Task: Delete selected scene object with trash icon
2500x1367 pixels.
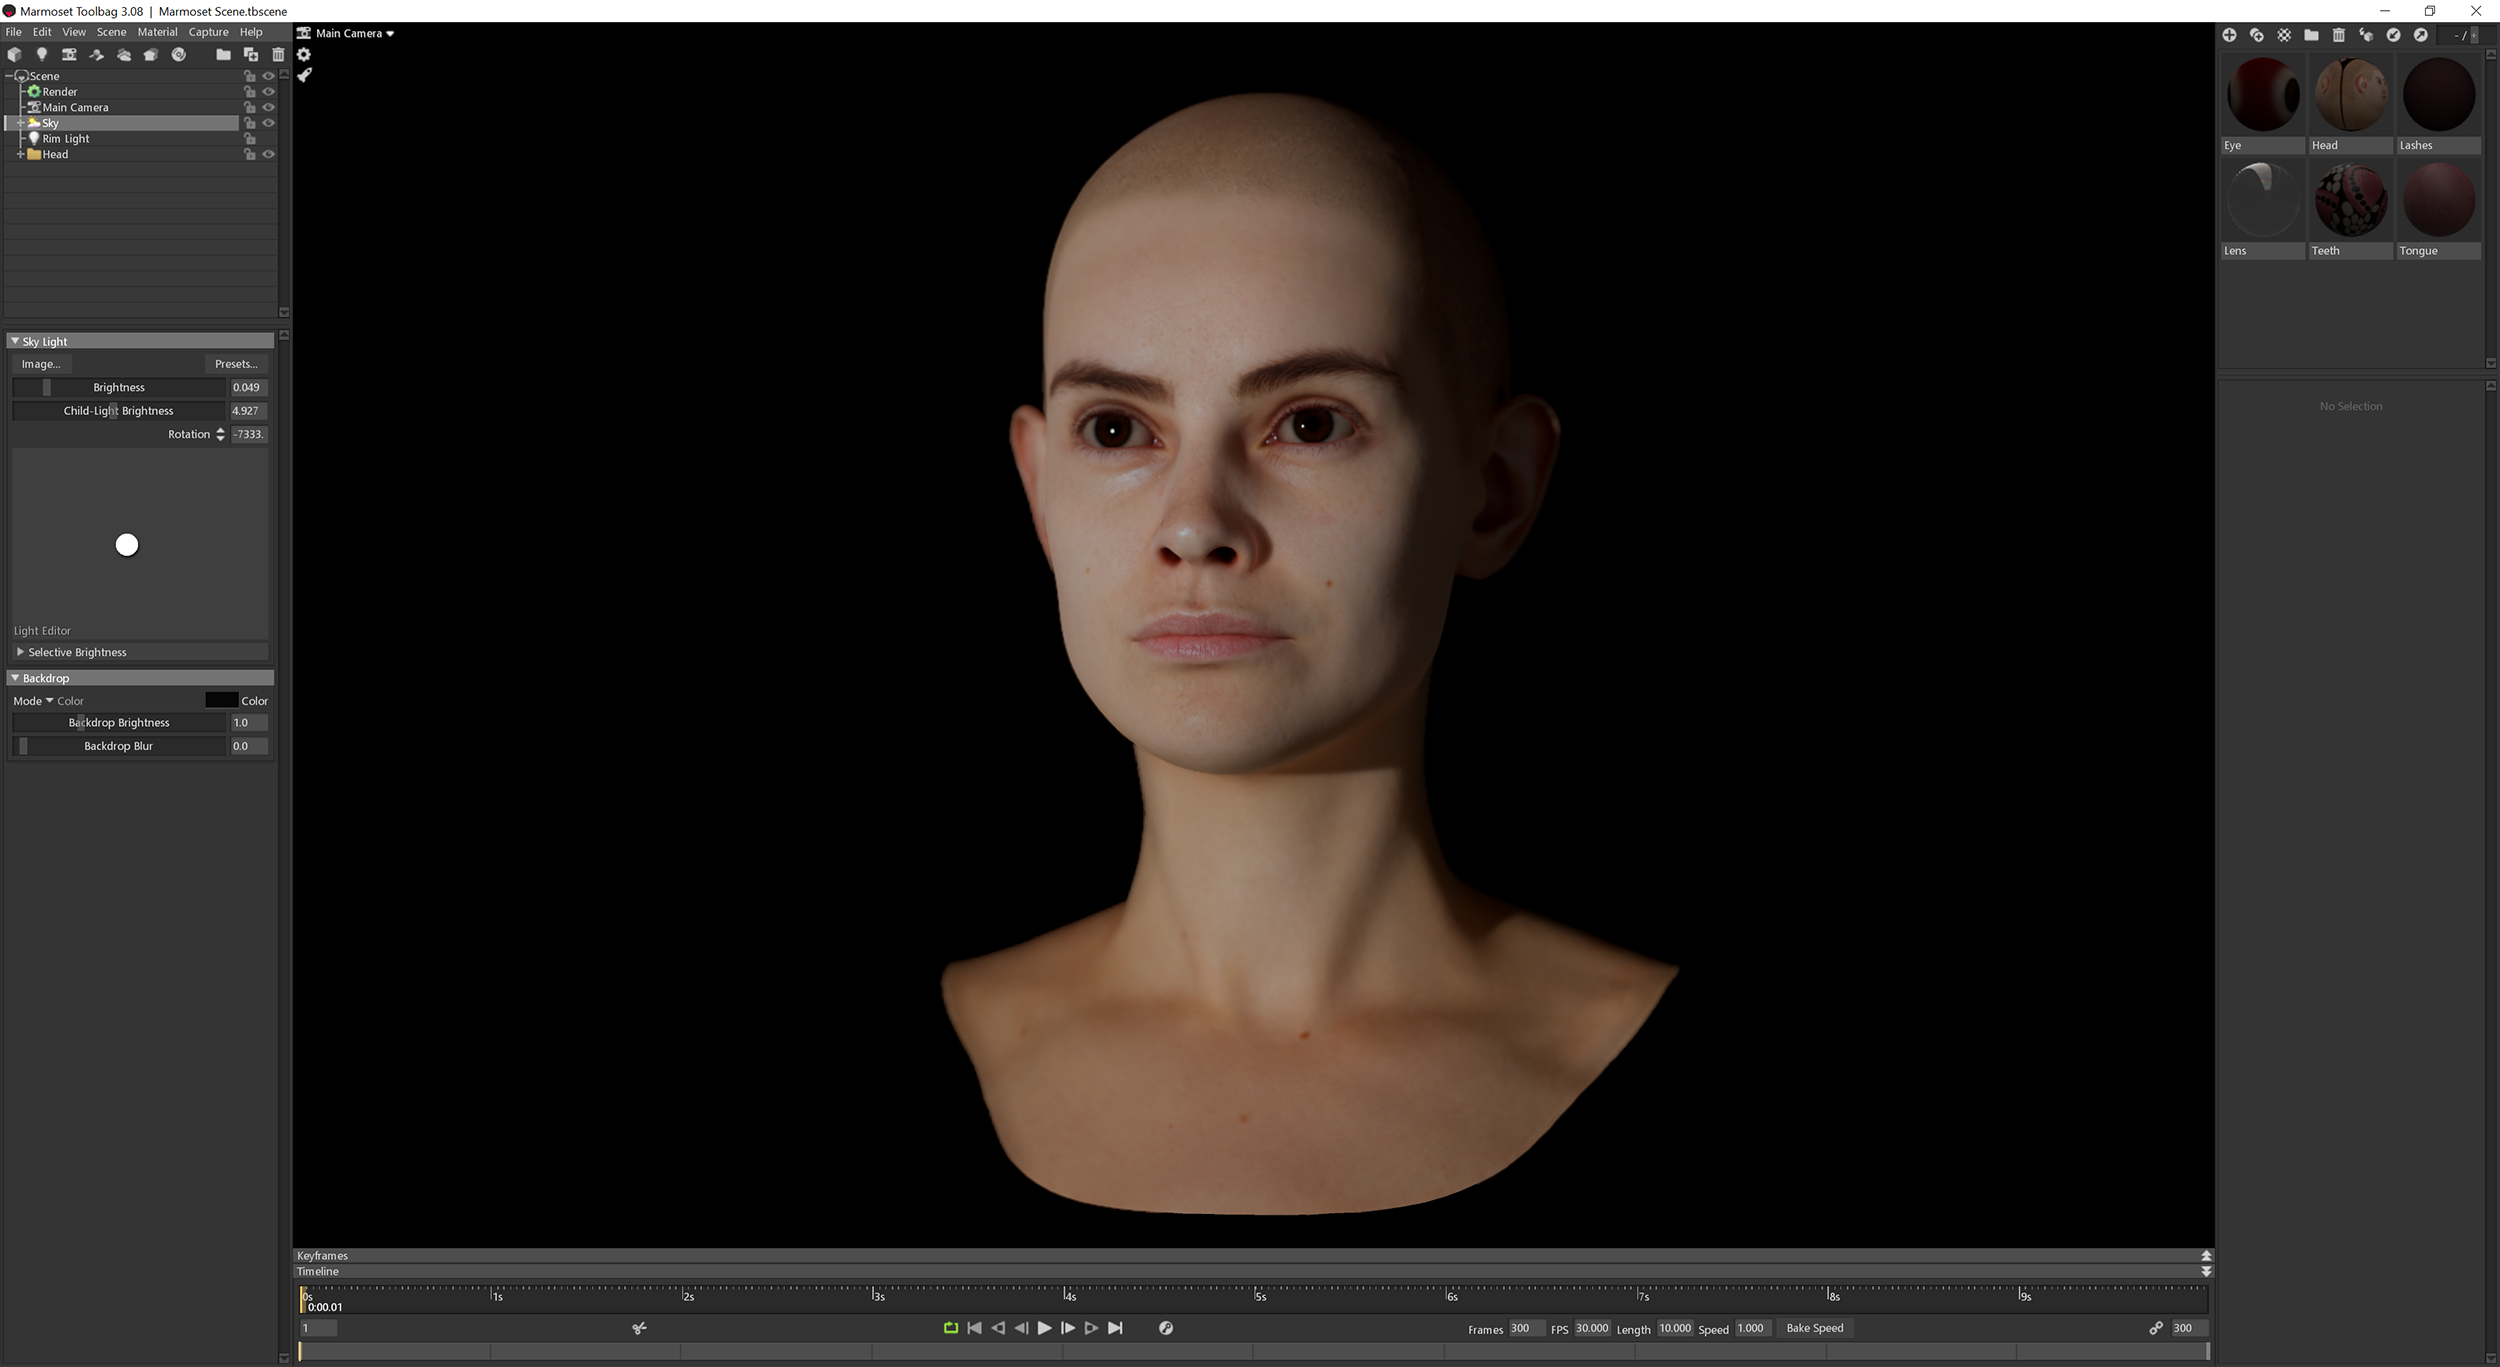Action: pos(278,55)
